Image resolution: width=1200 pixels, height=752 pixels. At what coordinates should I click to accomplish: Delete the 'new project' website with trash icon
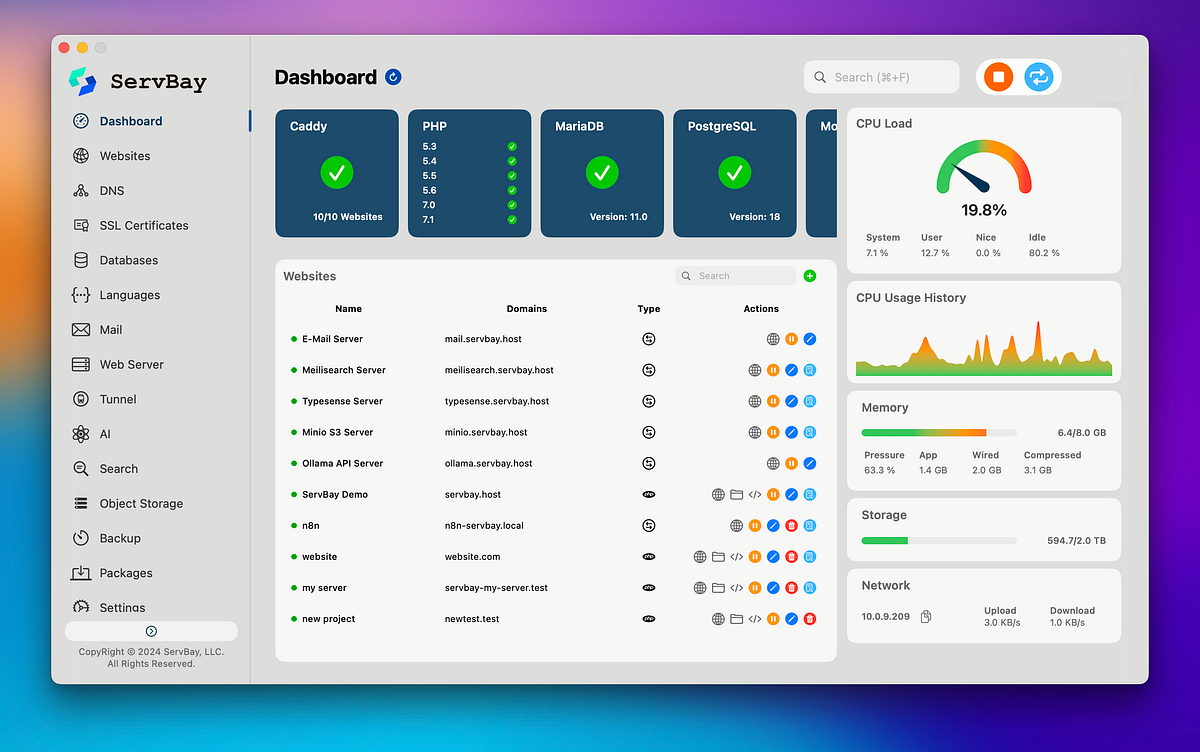pyautogui.click(x=810, y=618)
